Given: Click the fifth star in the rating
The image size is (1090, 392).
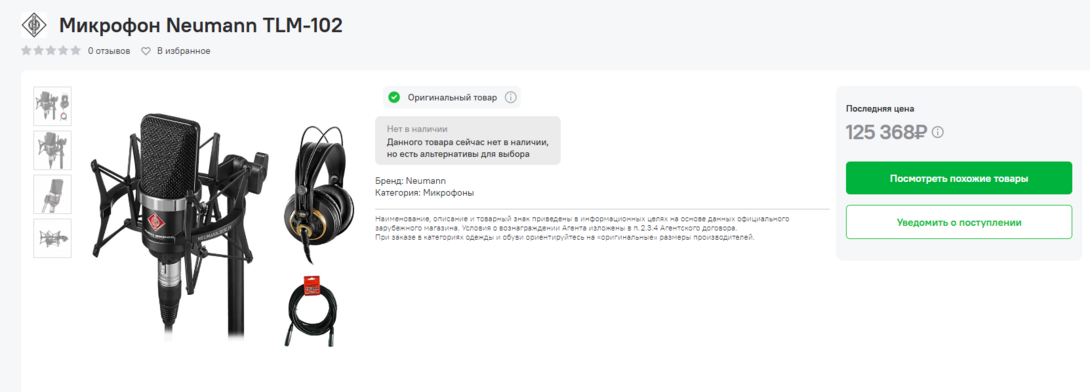Looking at the screenshot, I should coord(76,50).
